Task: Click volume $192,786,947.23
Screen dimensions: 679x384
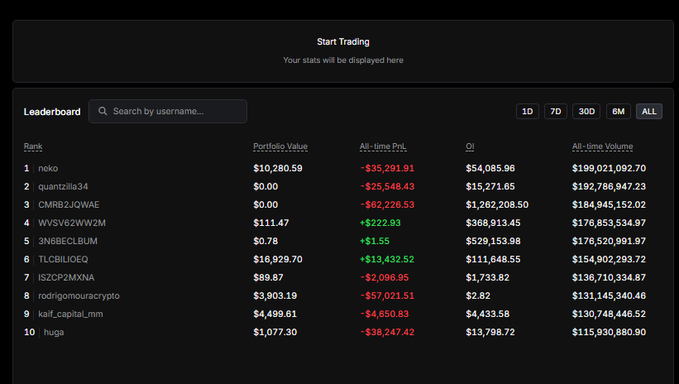Action: (x=609, y=187)
